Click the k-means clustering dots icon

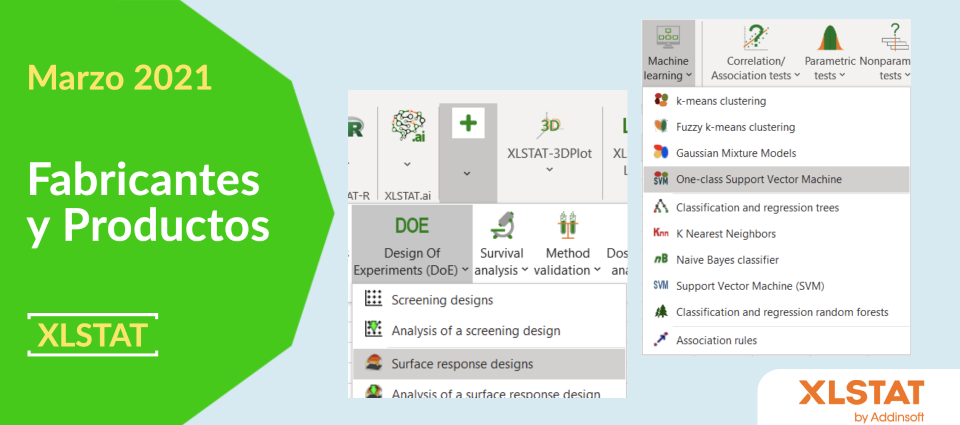click(660, 100)
